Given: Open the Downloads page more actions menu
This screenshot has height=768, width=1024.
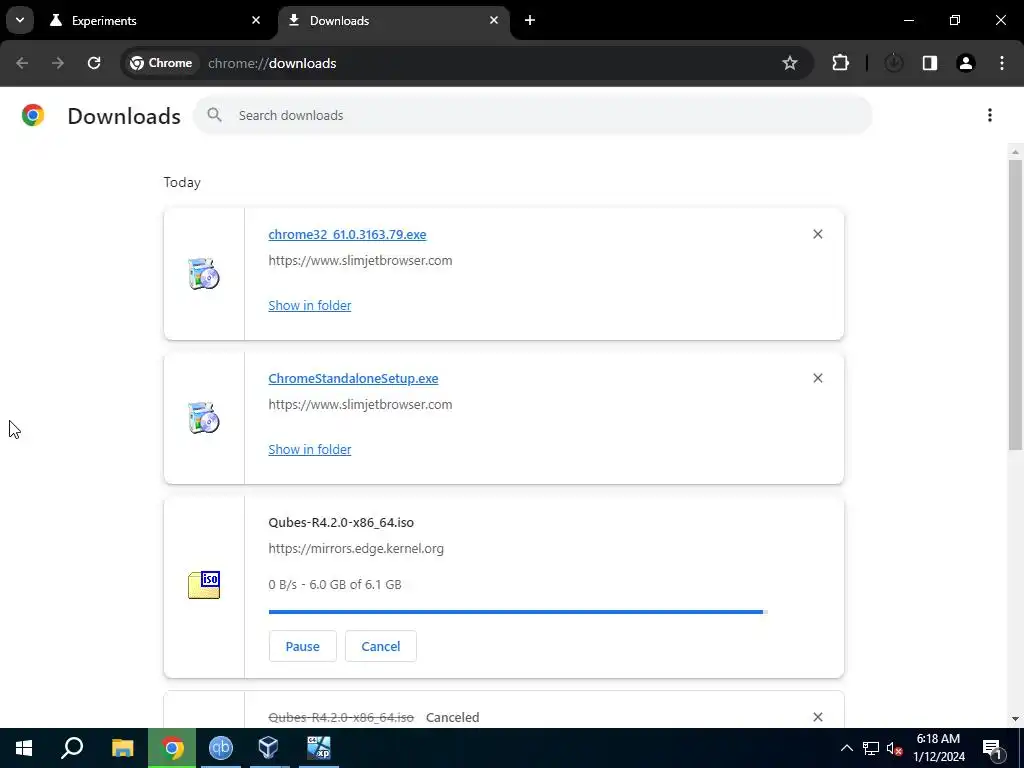Looking at the screenshot, I should 989,116.
